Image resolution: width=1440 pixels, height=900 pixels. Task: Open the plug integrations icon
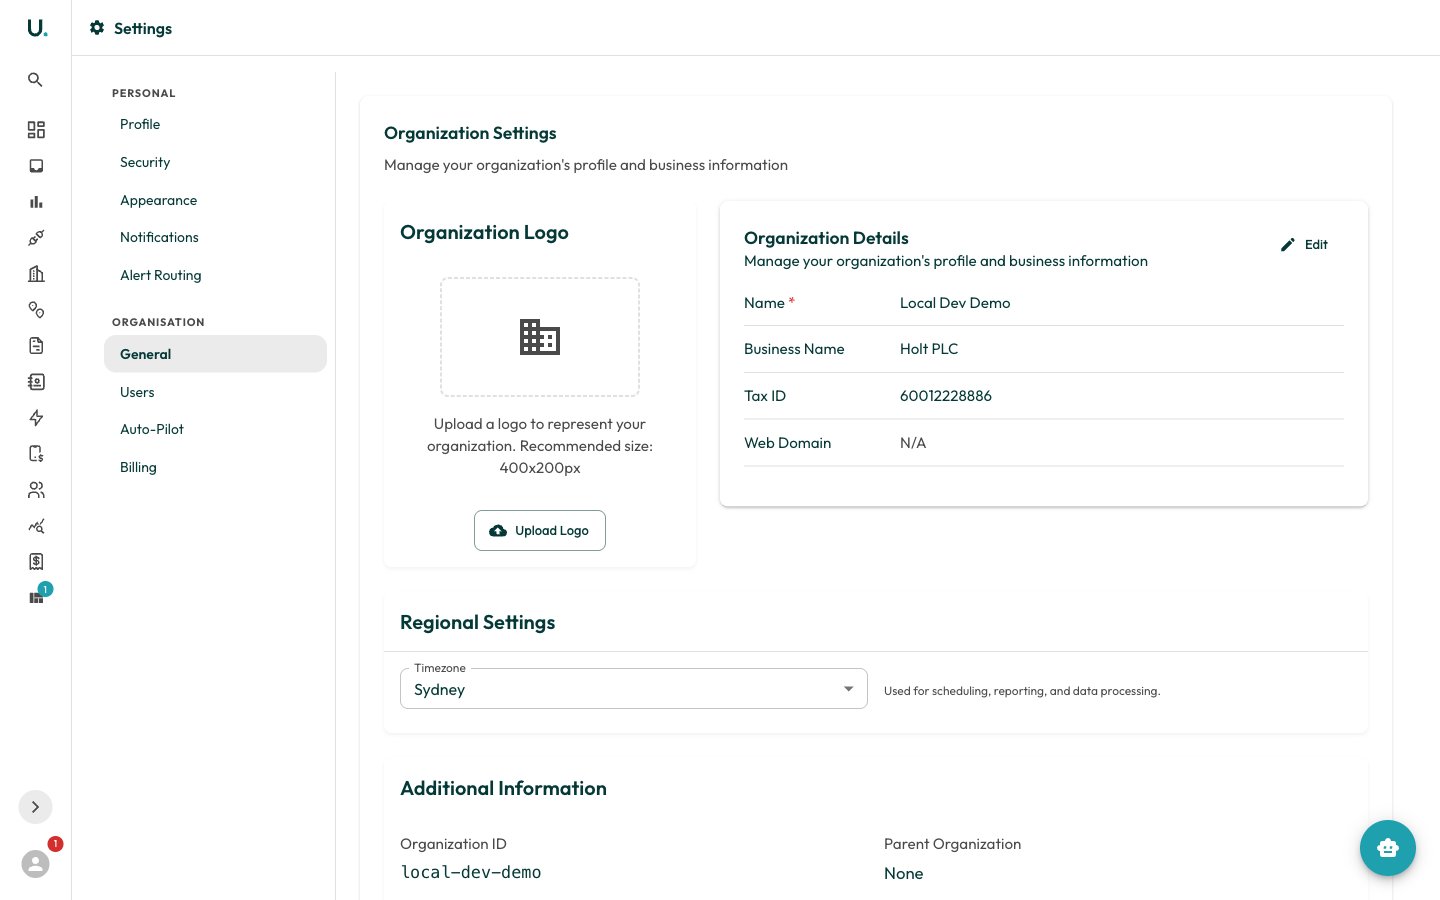point(36,238)
